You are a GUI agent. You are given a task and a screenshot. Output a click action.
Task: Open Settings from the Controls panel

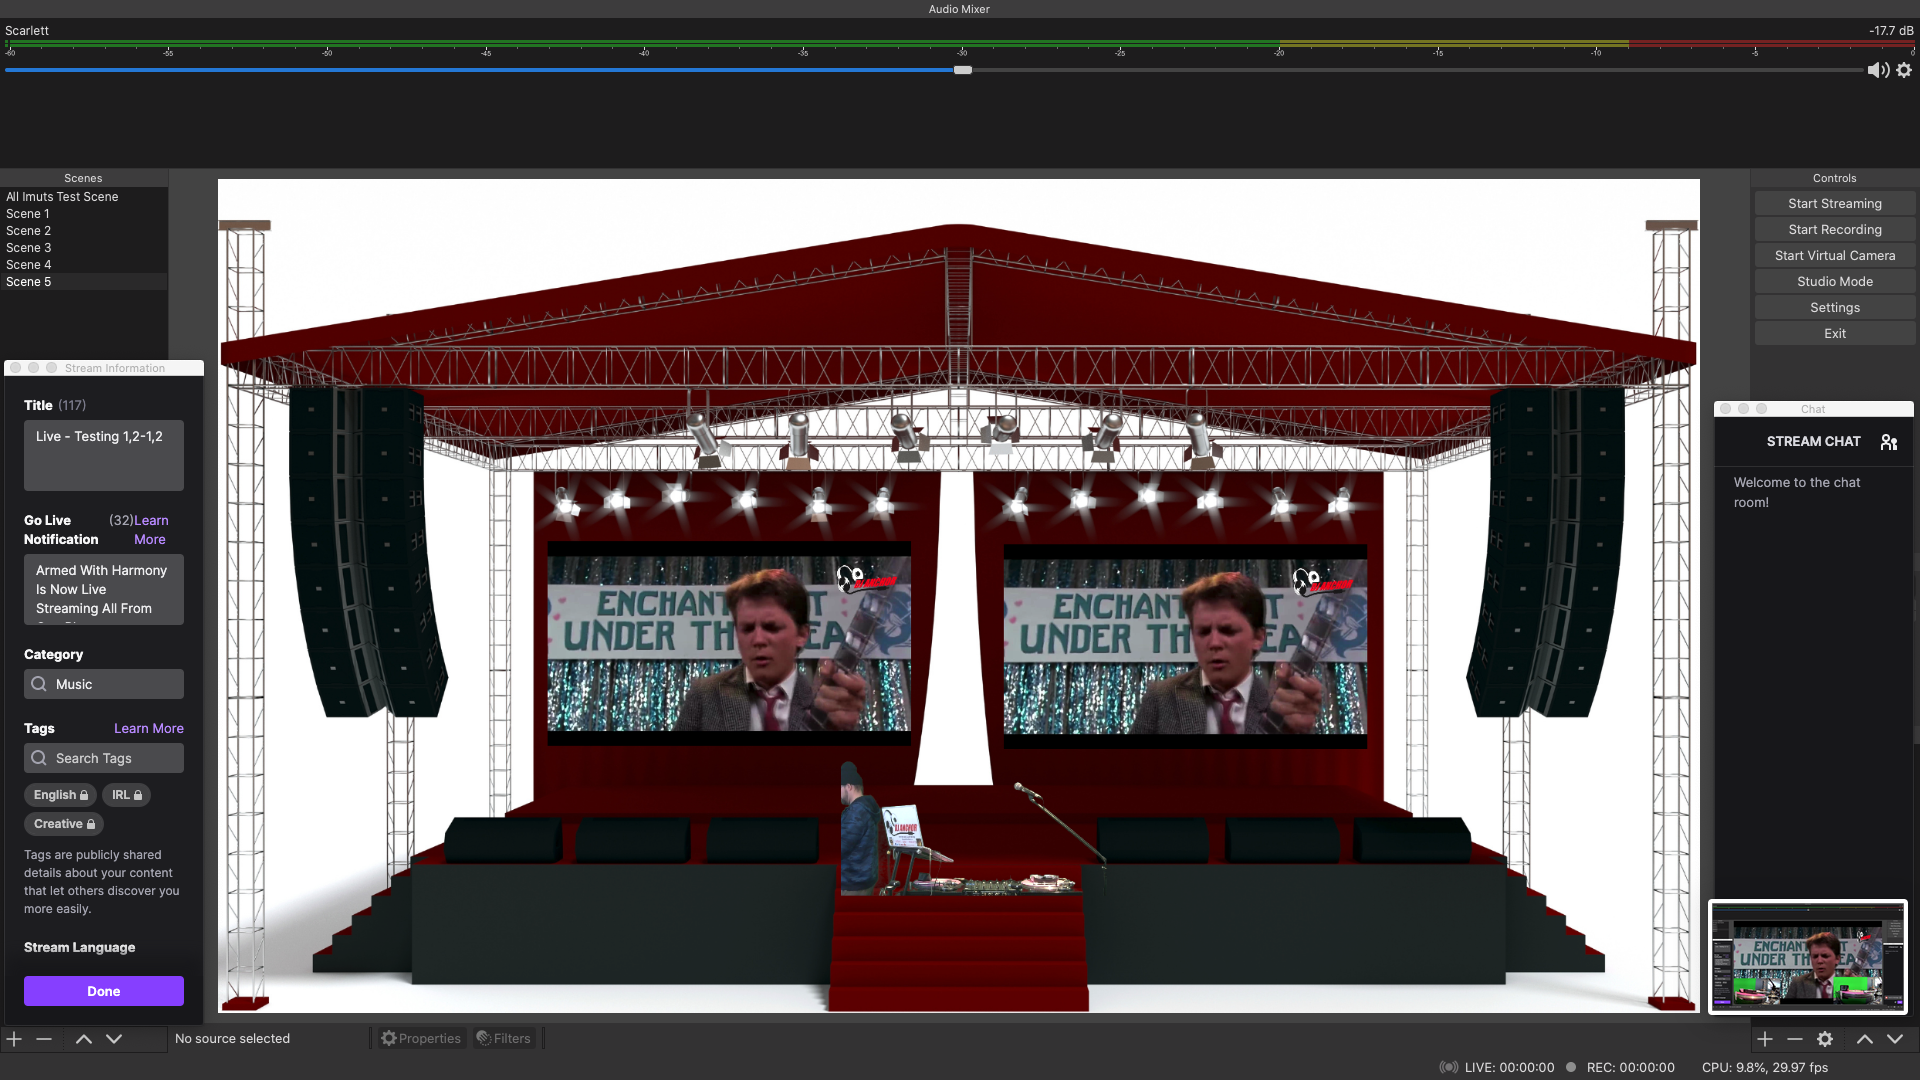click(x=1835, y=307)
